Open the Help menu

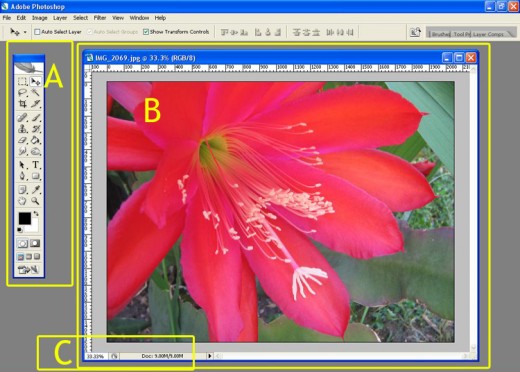point(160,18)
